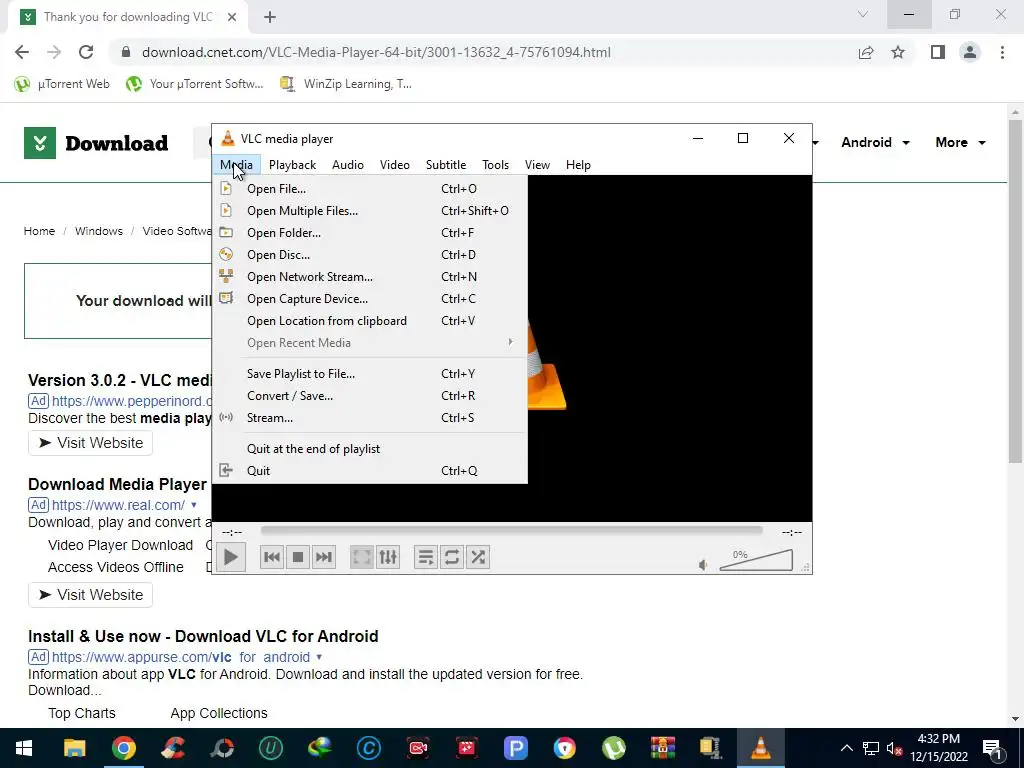Viewport: 1024px width, 768px height.
Task: Open the Audio menu in VLC
Action: click(347, 165)
